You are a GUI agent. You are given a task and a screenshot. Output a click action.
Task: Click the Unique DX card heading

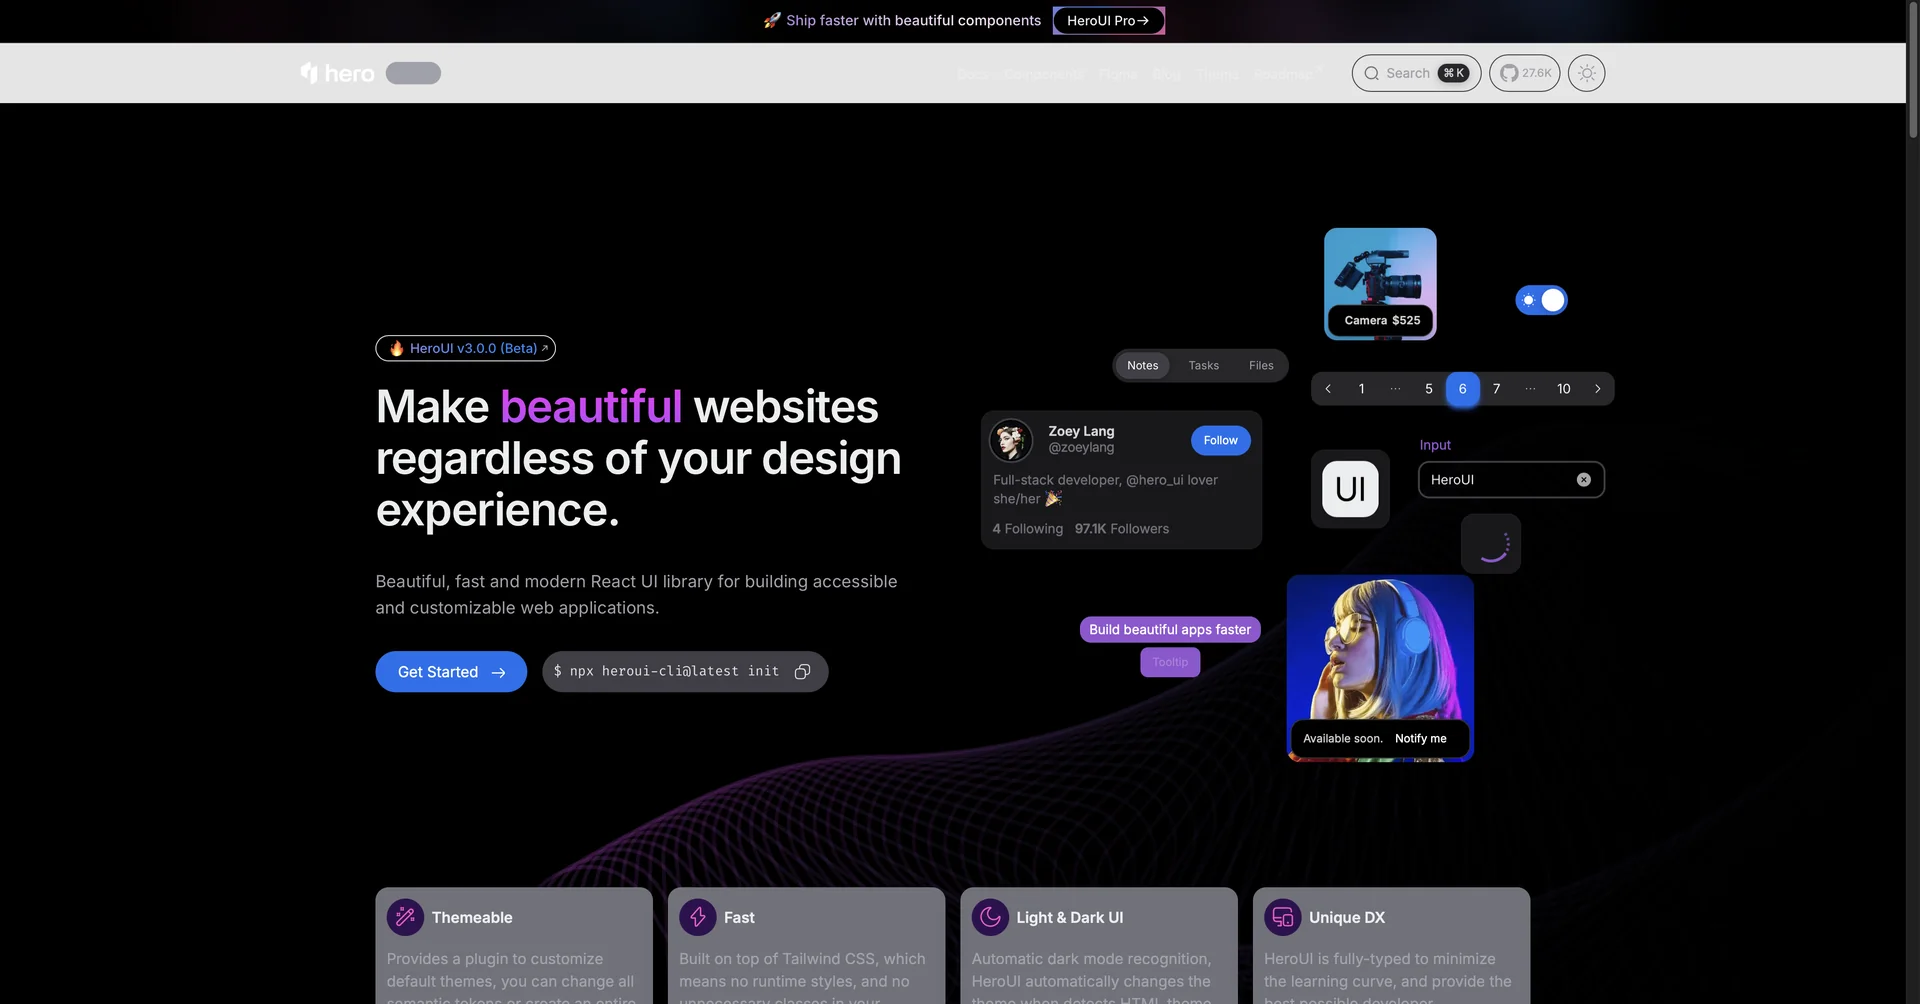click(1347, 918)
